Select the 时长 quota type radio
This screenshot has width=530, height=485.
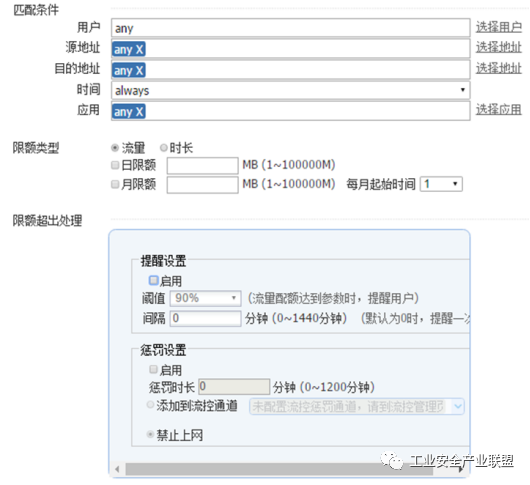tap(164, 148)
